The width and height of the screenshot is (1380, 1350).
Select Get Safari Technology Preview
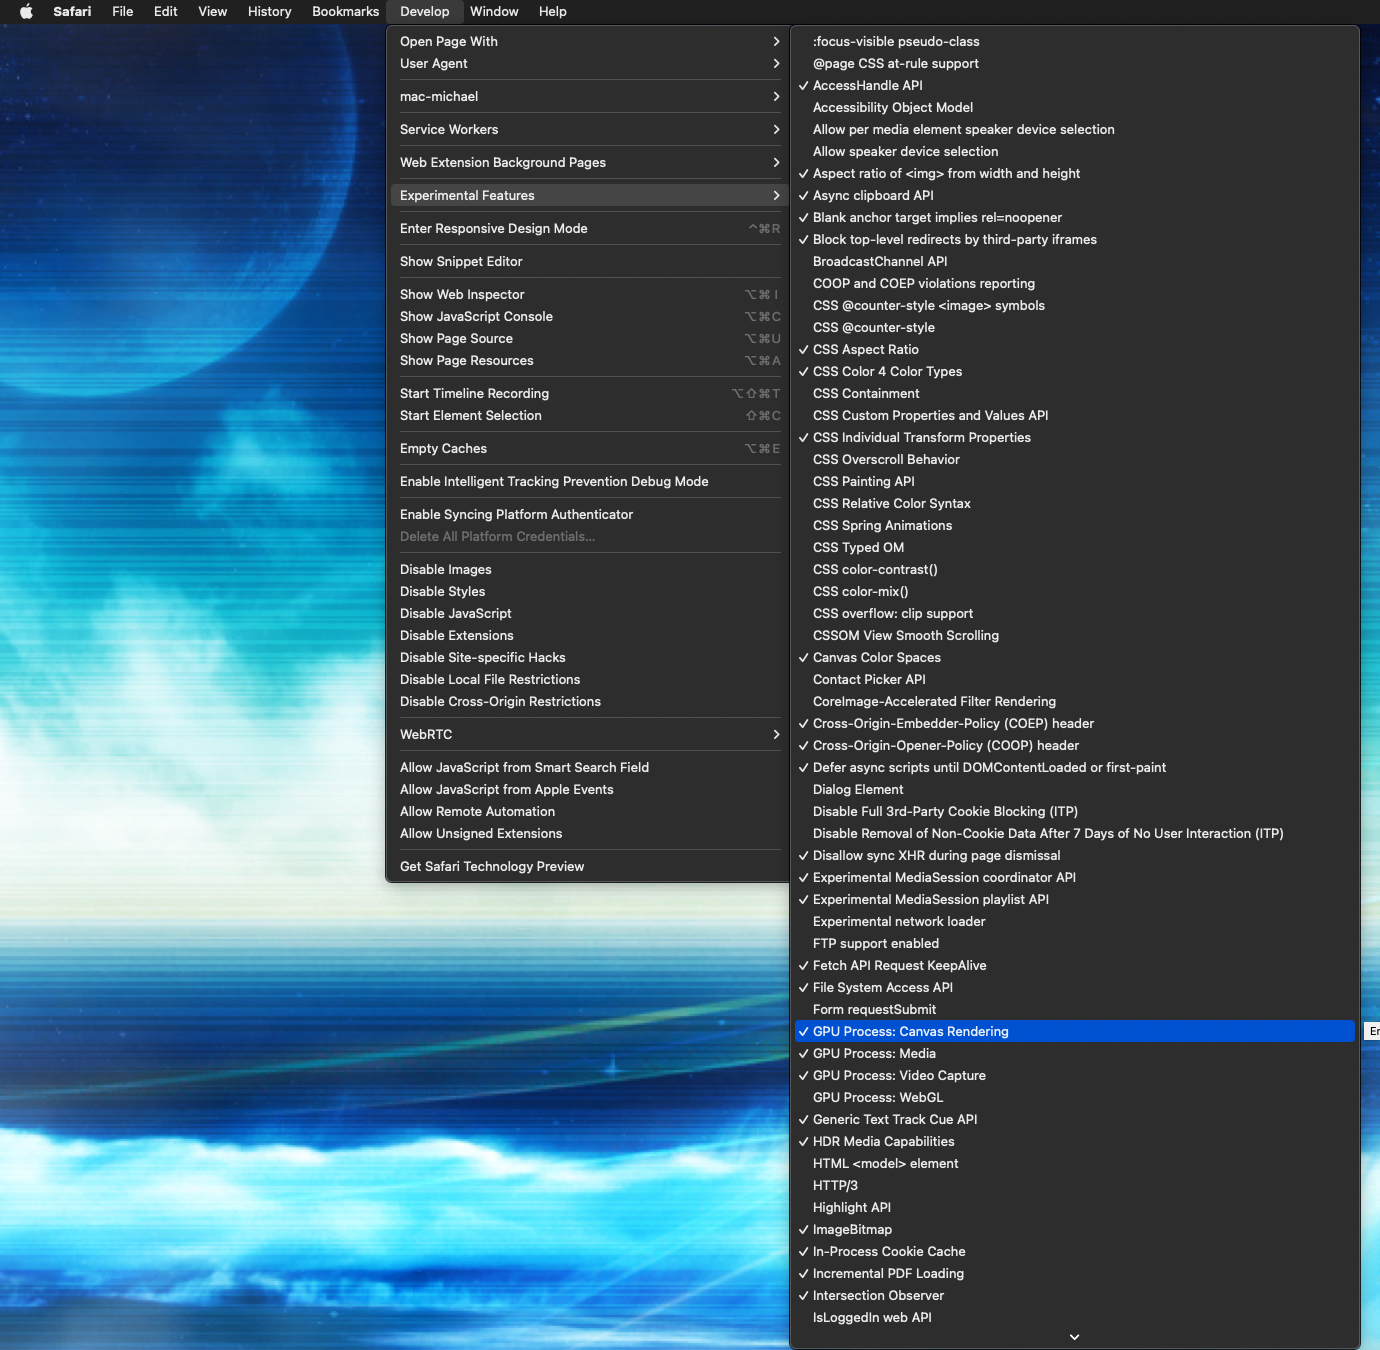pyautogui.click(x=588, y=866)
